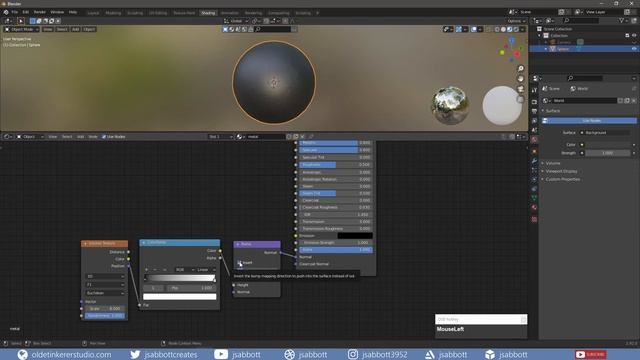Open the Window menu
This screenshot has width=640, height=360.
click(57, 12)
